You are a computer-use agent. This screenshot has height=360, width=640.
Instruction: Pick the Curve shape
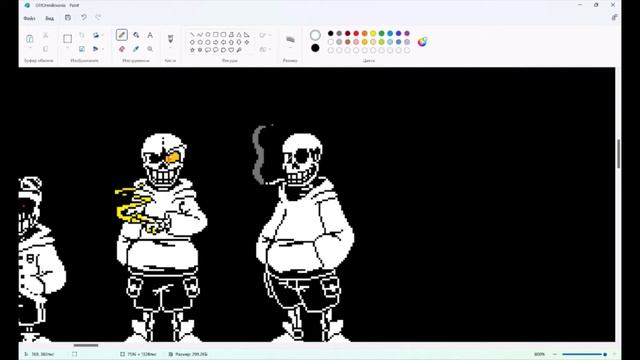click(200, 35)
